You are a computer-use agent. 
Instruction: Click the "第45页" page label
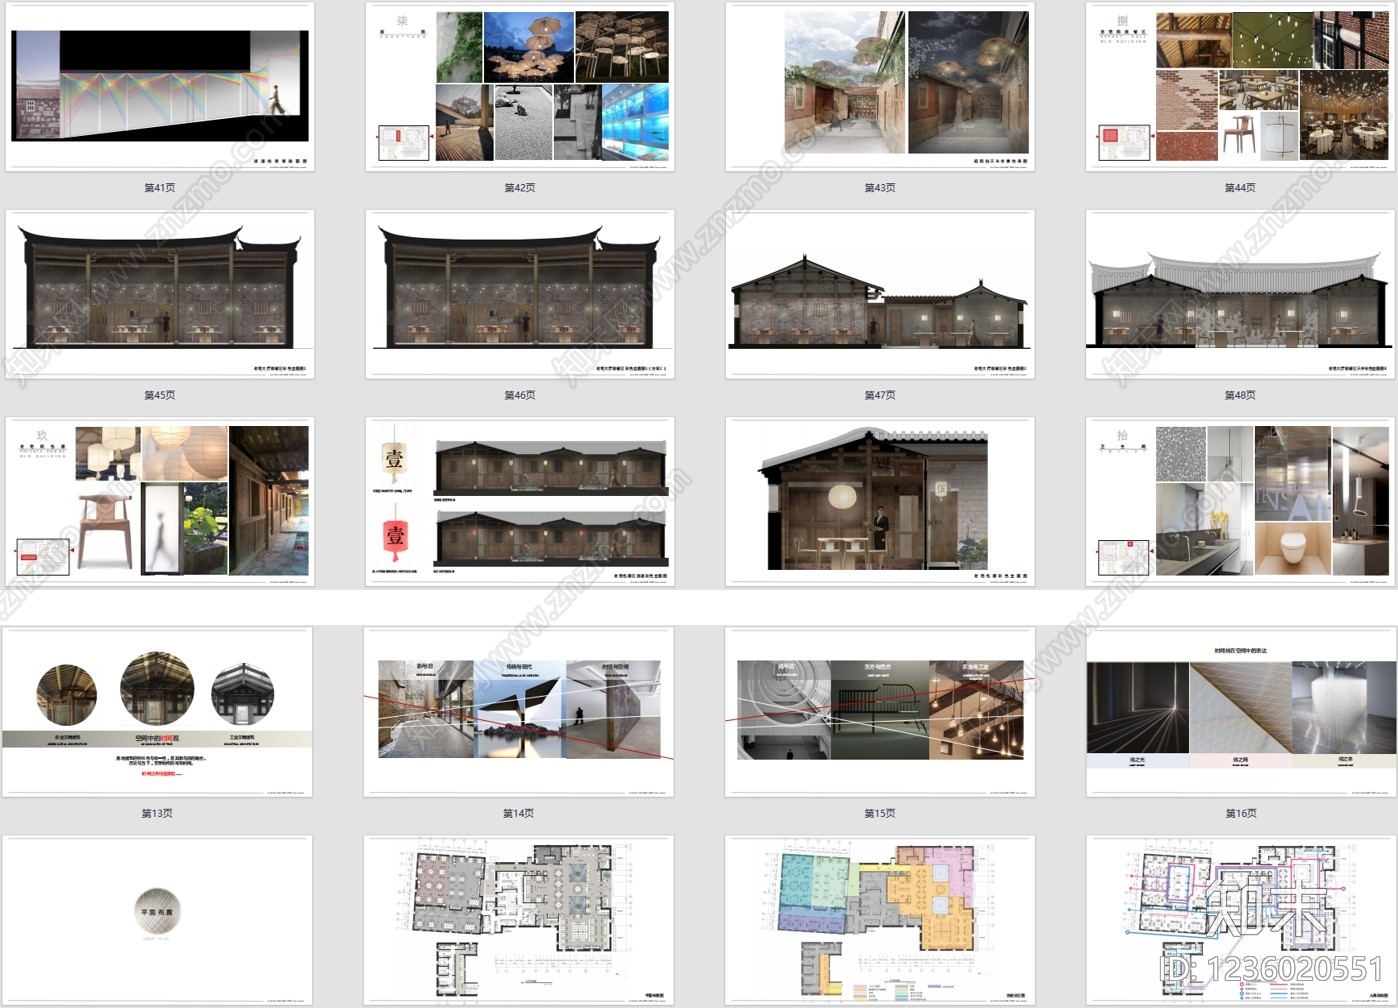click(x=160, y=396)
